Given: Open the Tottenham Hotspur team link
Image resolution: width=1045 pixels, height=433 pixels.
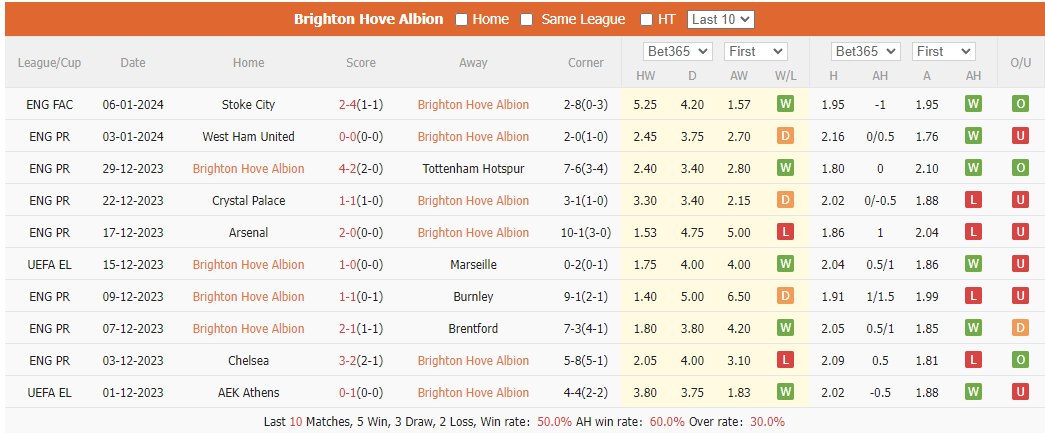Looking at the screenshot, I should click(473, 168).
